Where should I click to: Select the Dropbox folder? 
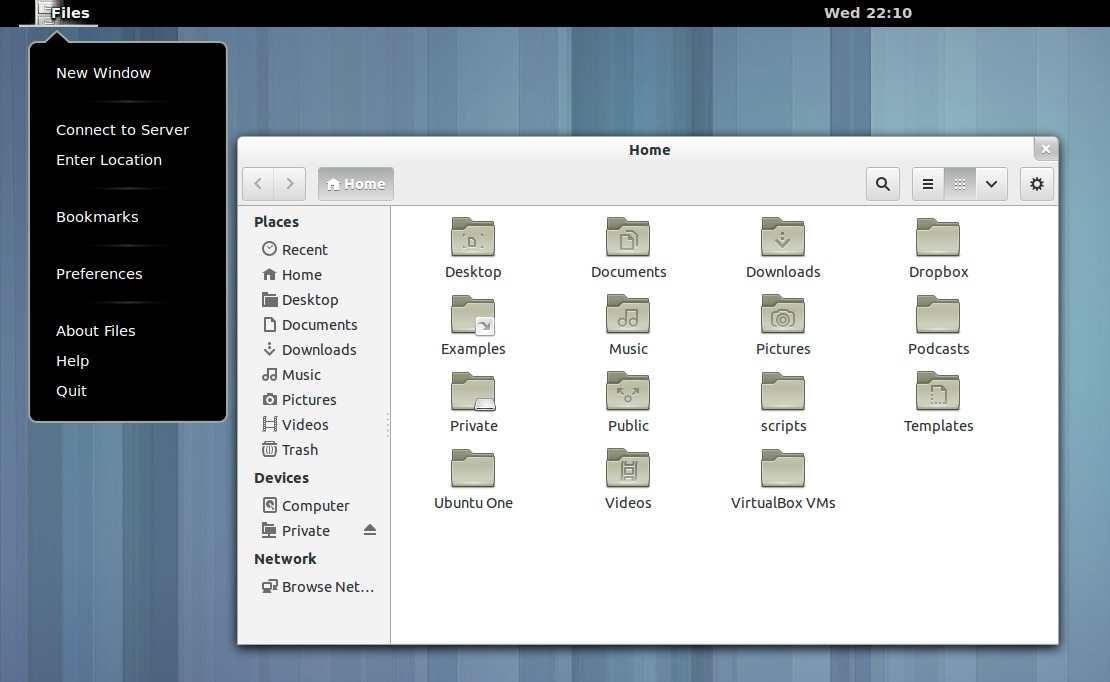938,238
